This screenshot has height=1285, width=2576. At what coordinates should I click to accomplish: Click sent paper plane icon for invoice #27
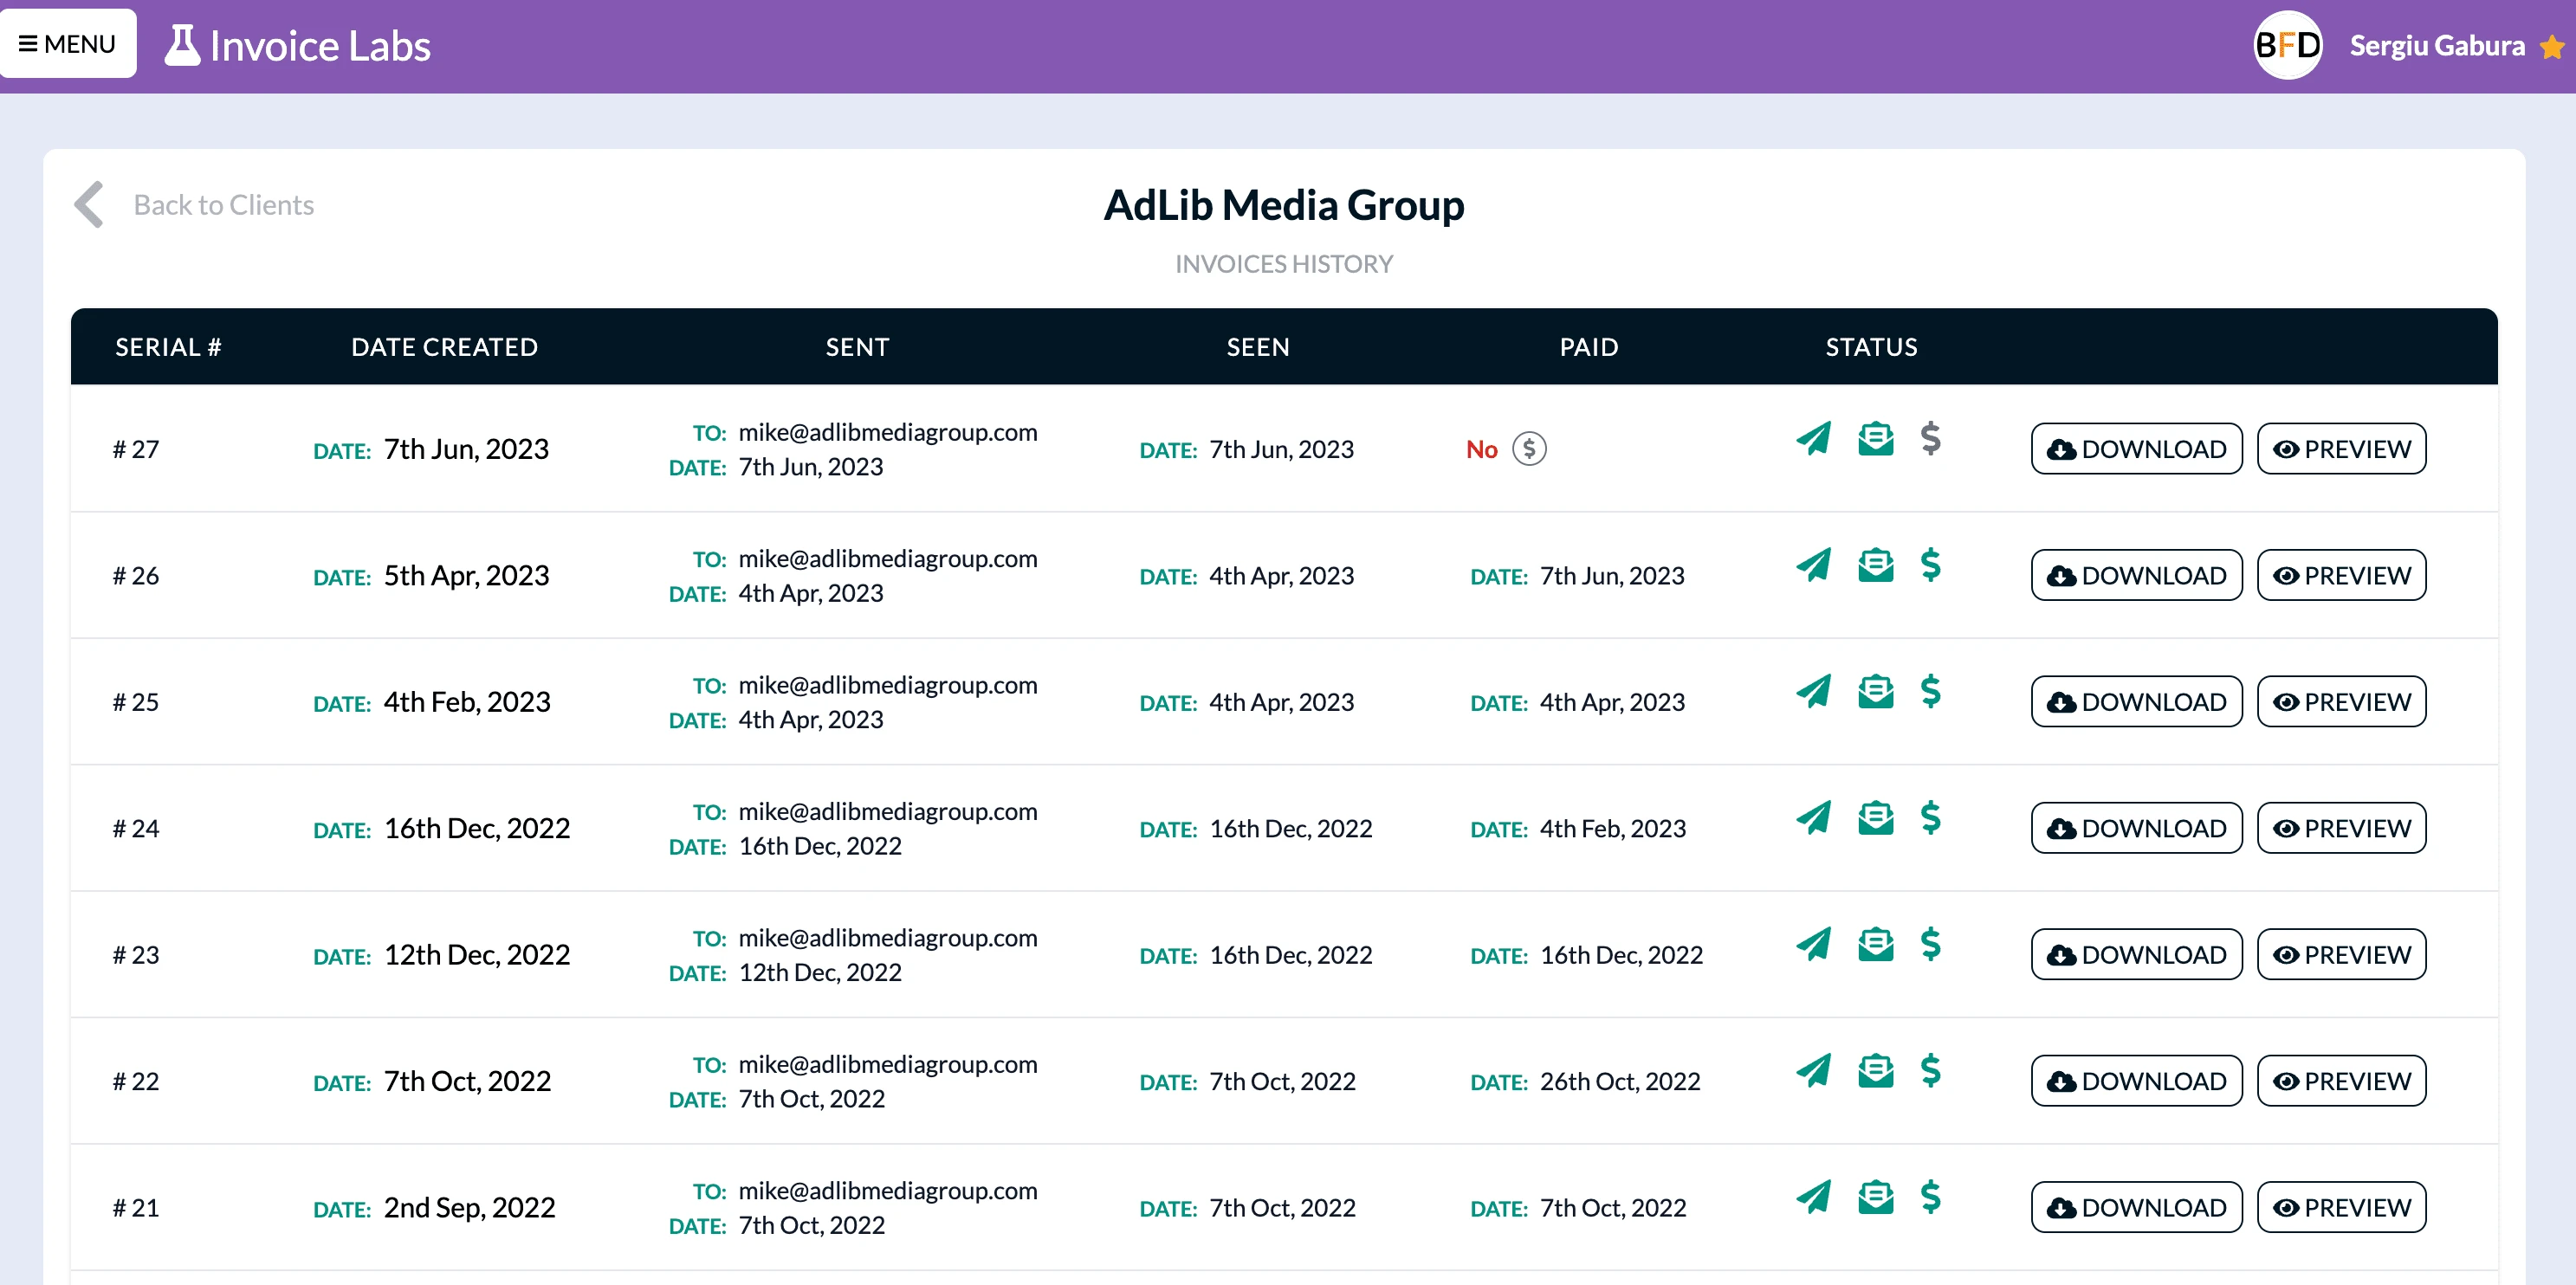(1813, 438)
